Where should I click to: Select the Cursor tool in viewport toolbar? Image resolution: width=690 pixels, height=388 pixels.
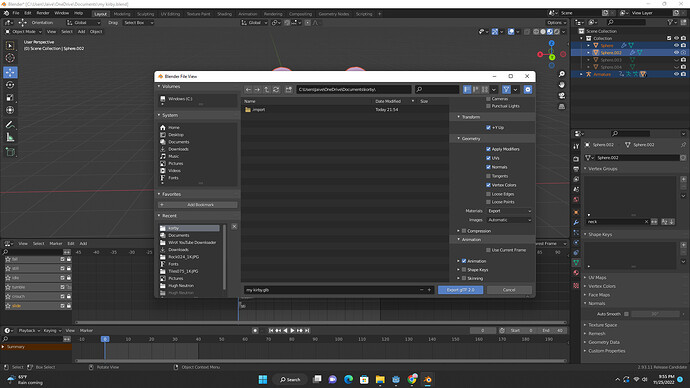click(x=10, y=58)
